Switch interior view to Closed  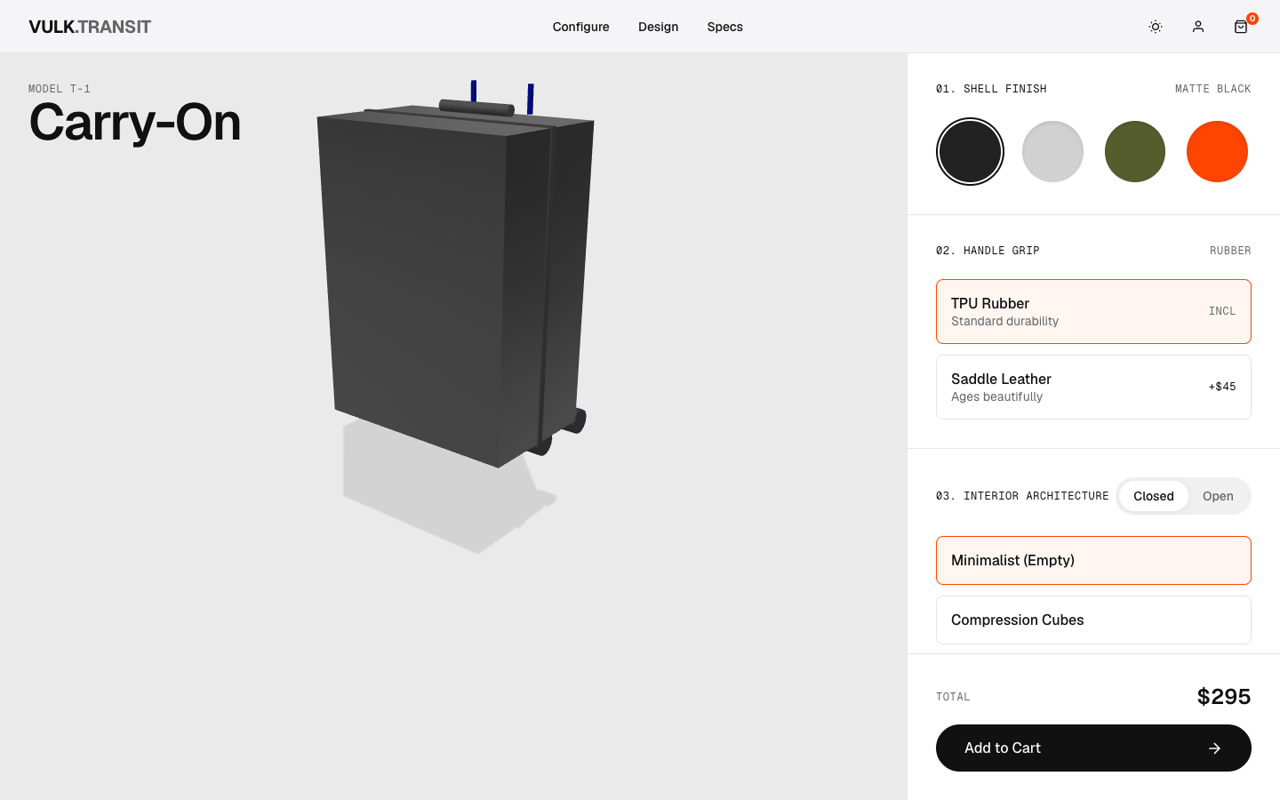[1153, 496]
